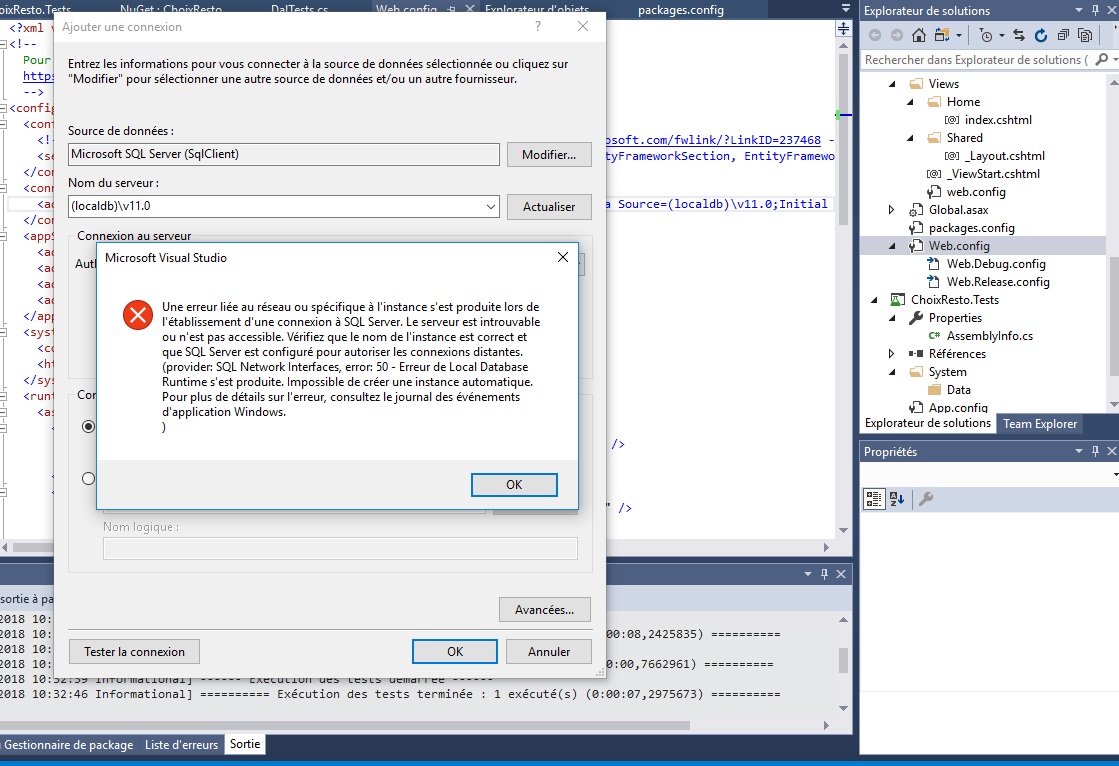The height and width of the screenshot is (766, 1119).
Task: Switch Properties panel to categorized view
Action: 875,498
